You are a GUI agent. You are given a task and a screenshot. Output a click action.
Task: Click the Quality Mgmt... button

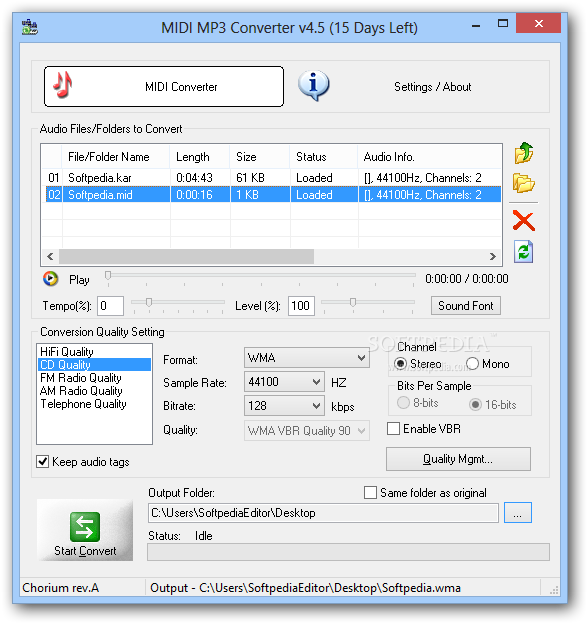(458, 459)
